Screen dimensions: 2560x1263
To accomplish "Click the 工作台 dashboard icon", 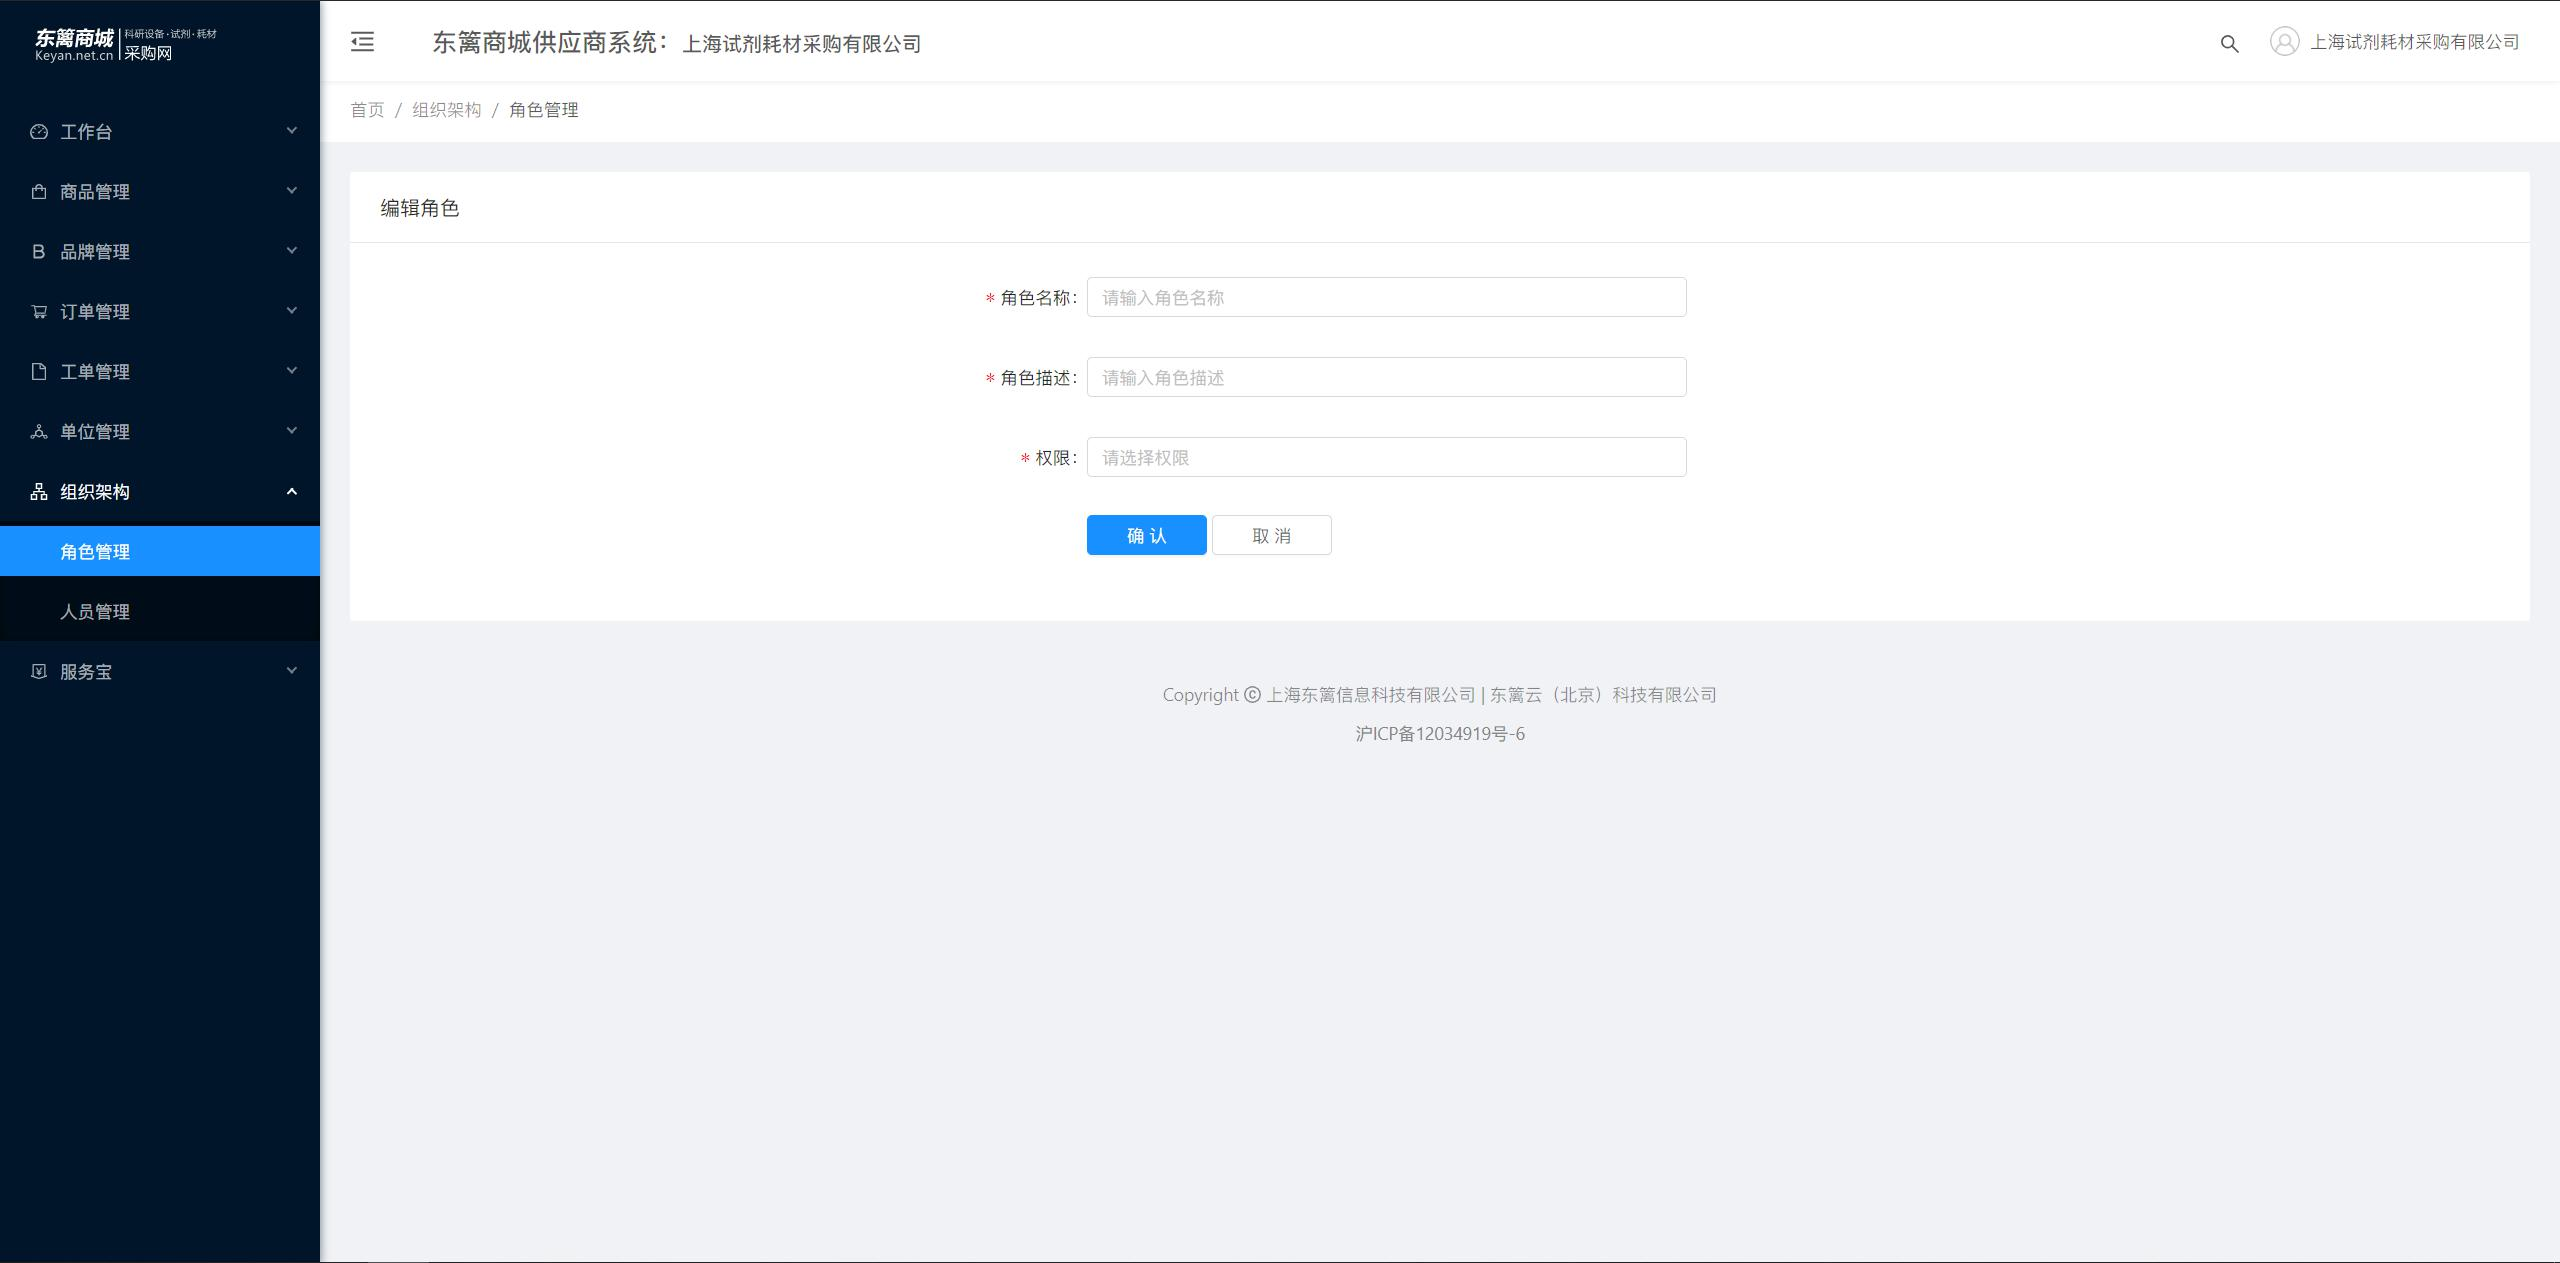I will point(39,131).
